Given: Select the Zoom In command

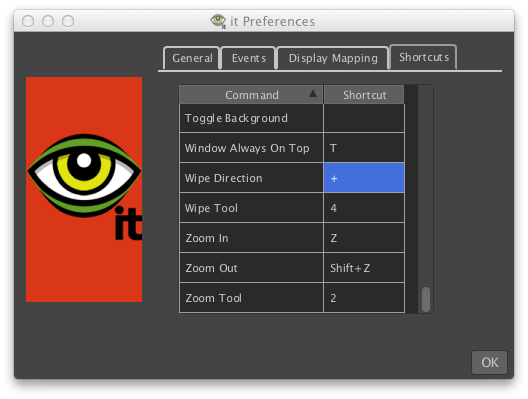Looking at the screenshot, I should click(251, 238).
